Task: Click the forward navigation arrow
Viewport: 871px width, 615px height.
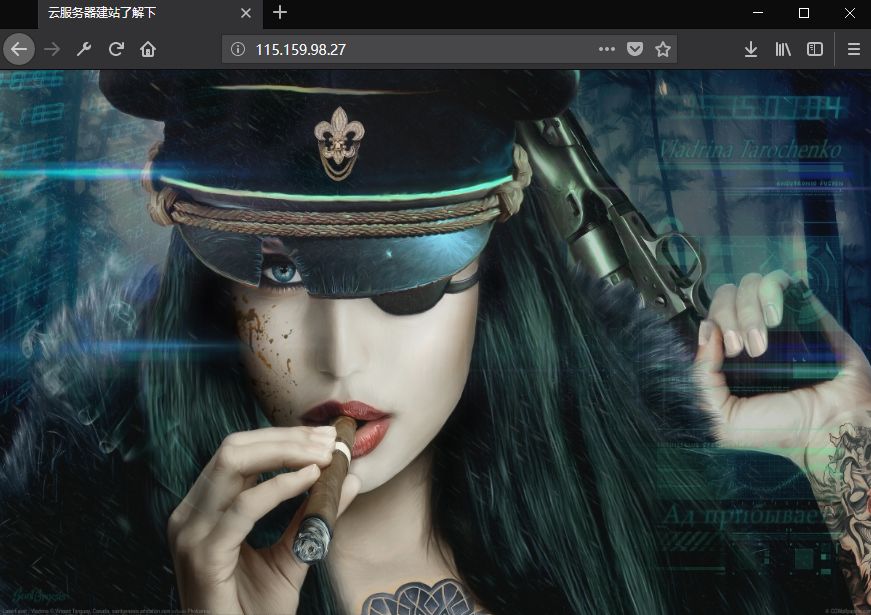Action: tap(52, 49)
